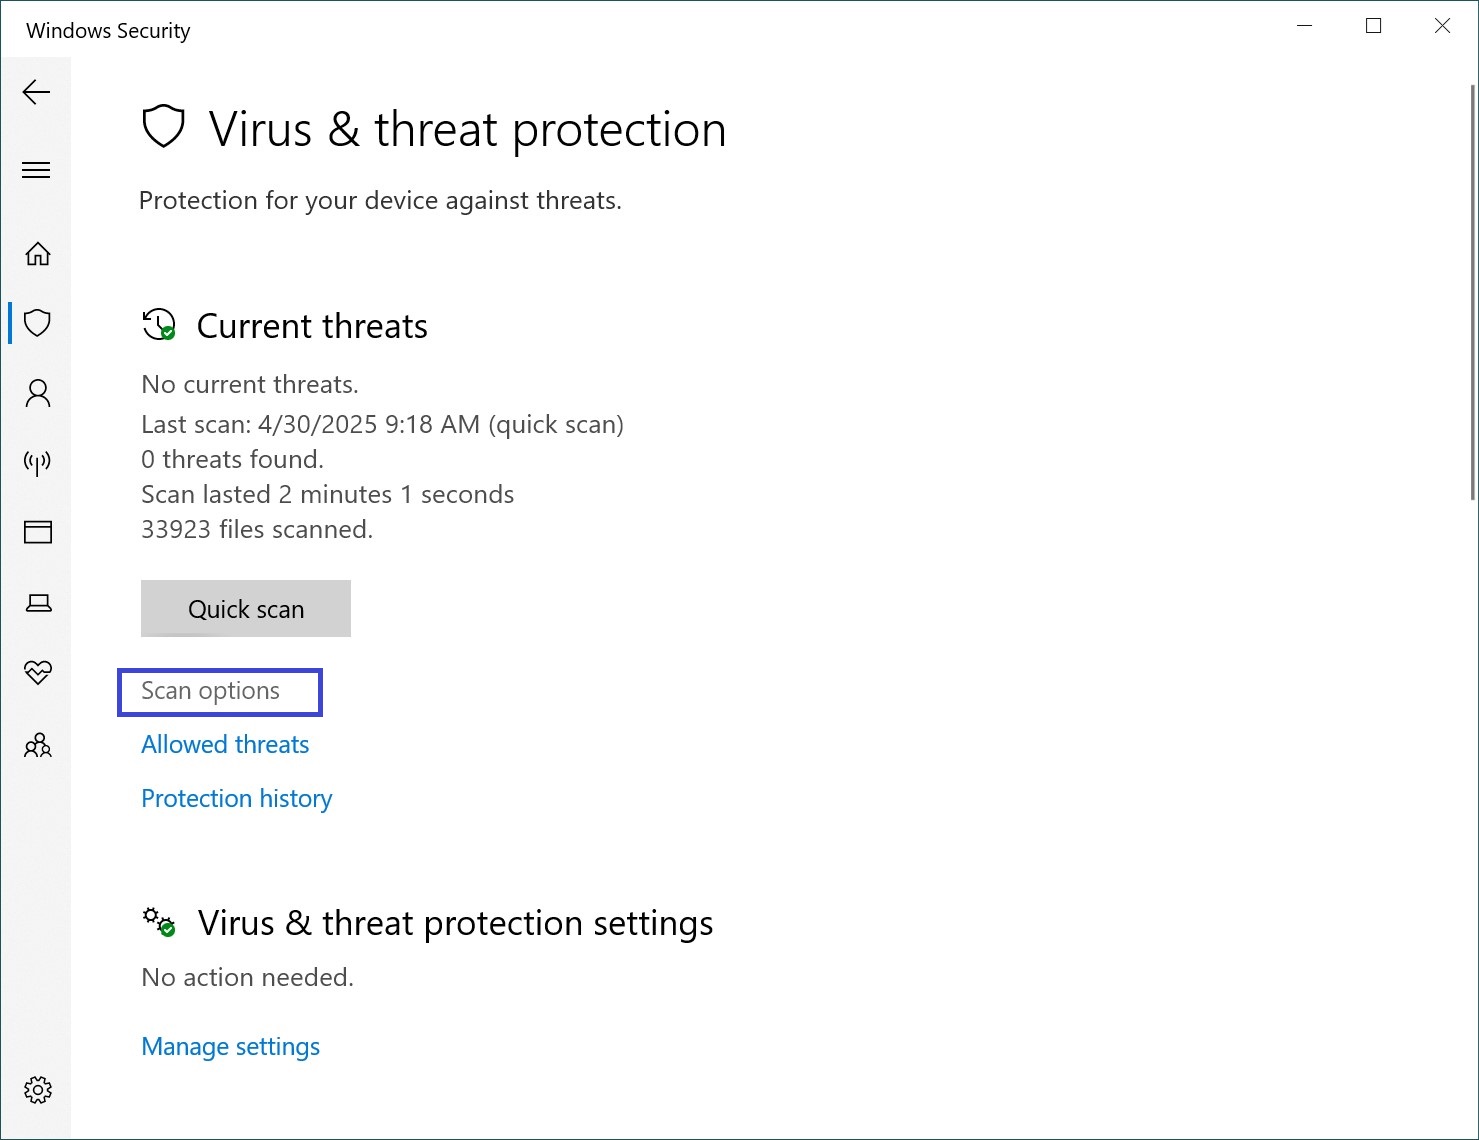This screenshot has height=1140, width=1479.
Task: View Protection history
Action: point(237,798)
